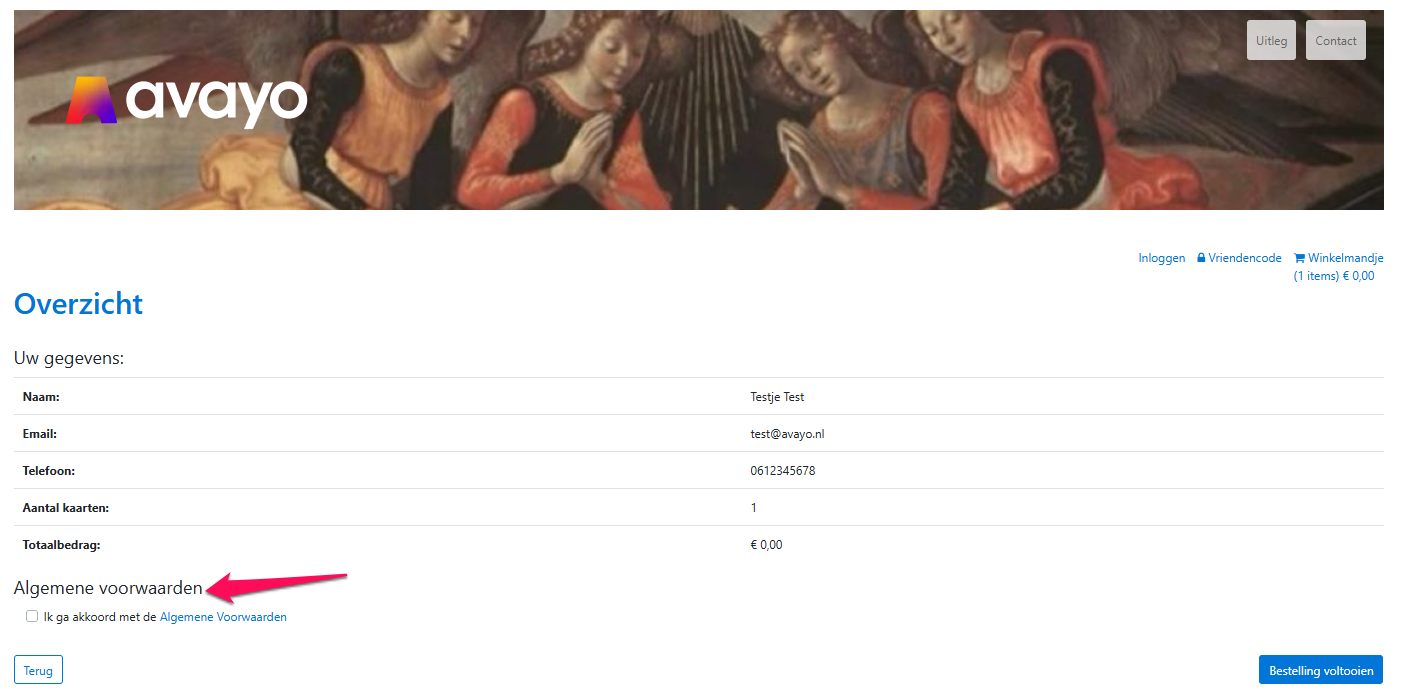Click the 'Ik ga akkoord met de' label
This screenshot has height=700, width=1401.
(100, 617)
